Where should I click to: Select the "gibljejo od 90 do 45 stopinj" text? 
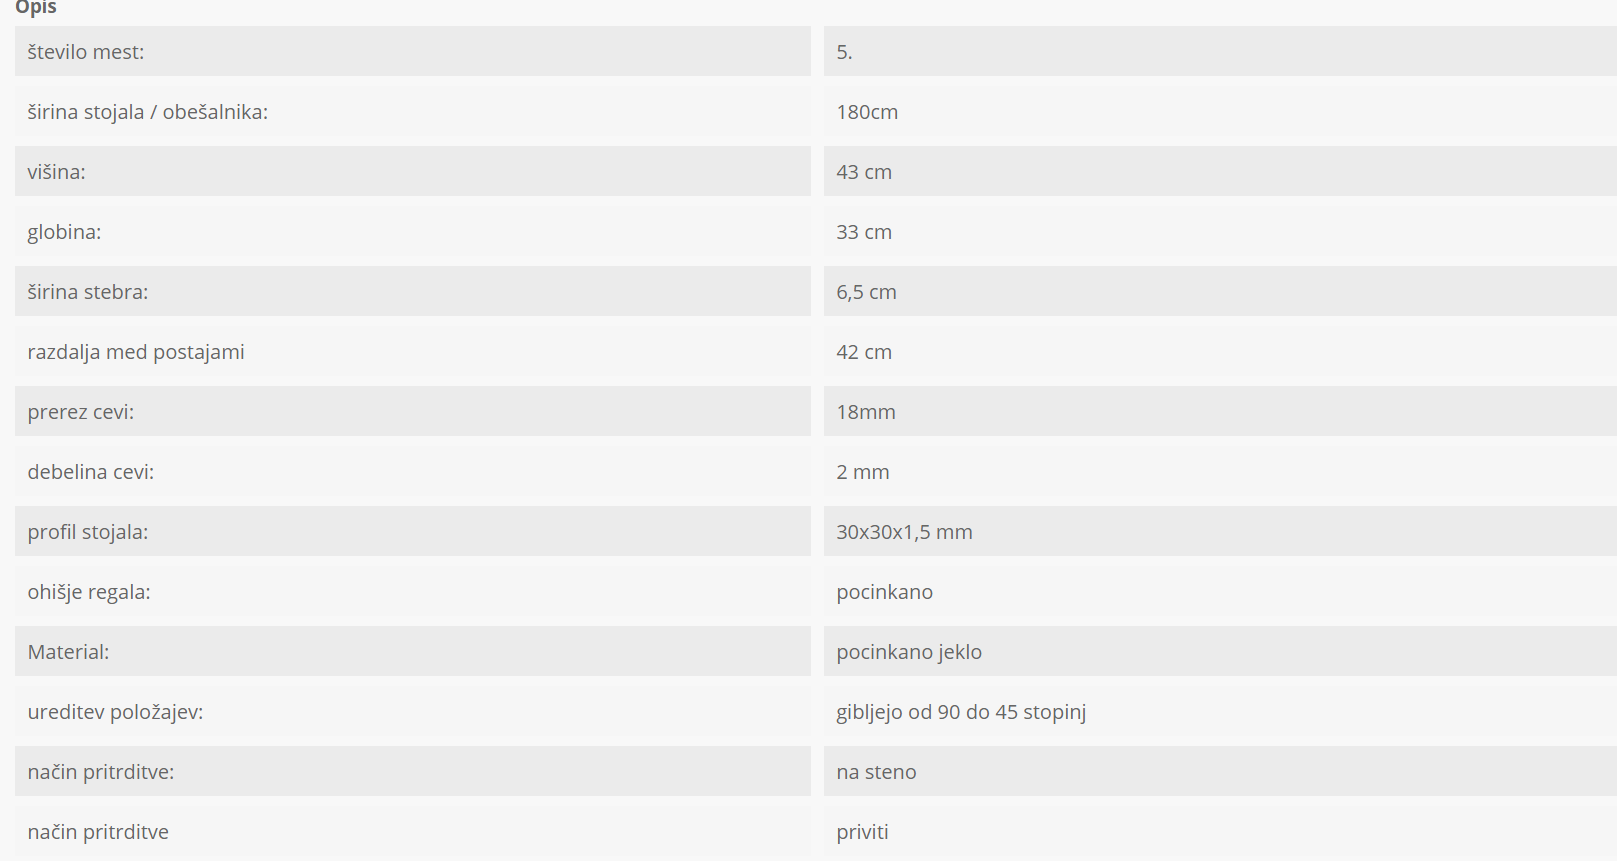(961, 712)
